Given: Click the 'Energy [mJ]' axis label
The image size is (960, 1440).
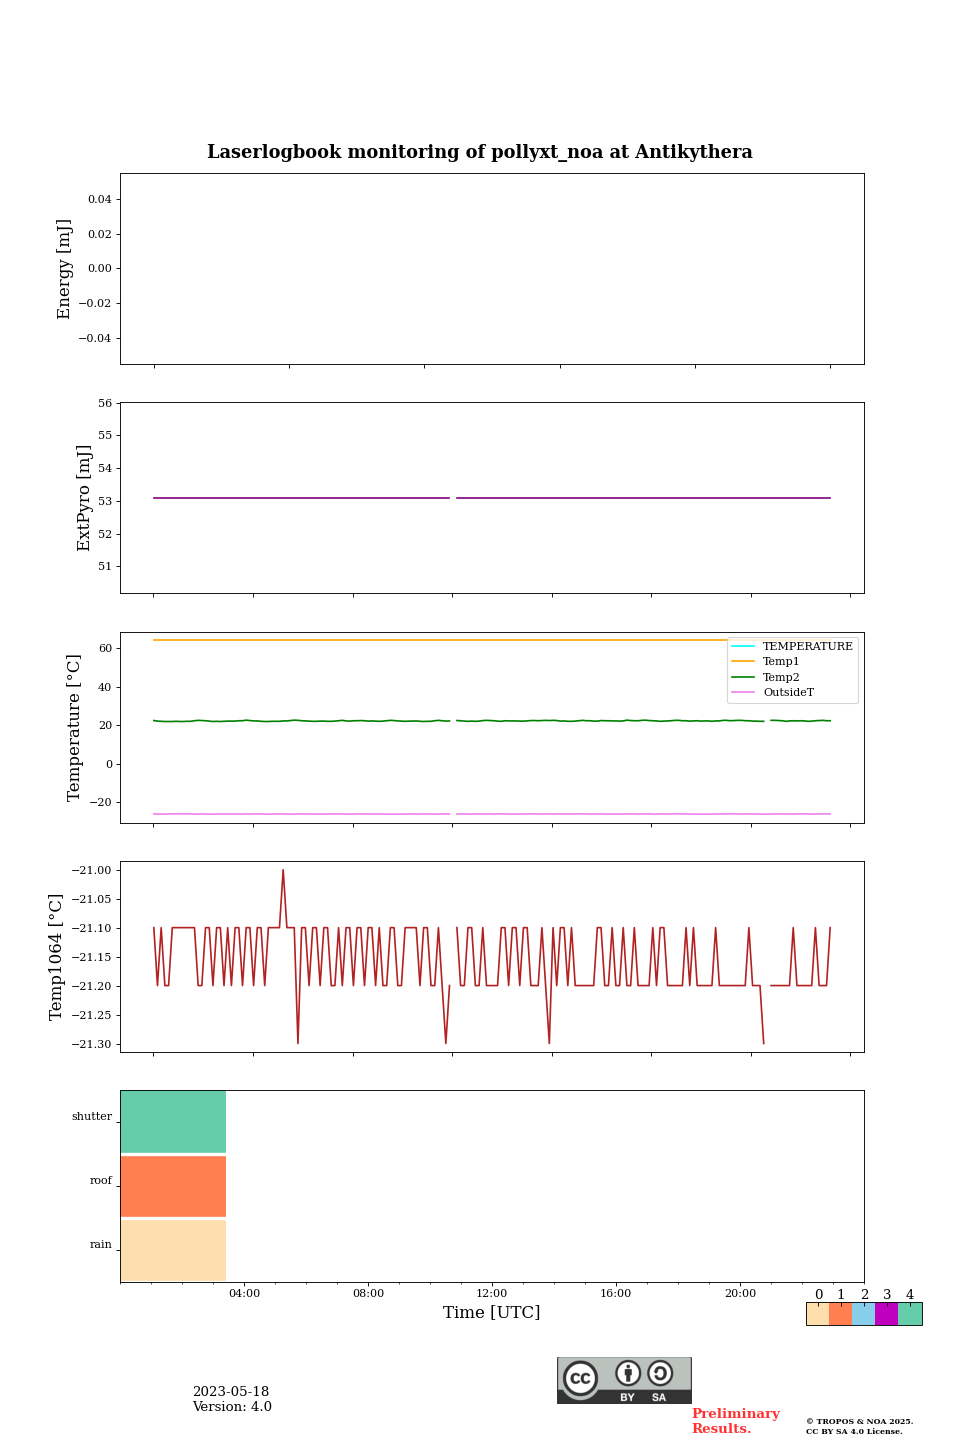Looking at the screenshot, I should pyautogui.click(x=65, y=269).
